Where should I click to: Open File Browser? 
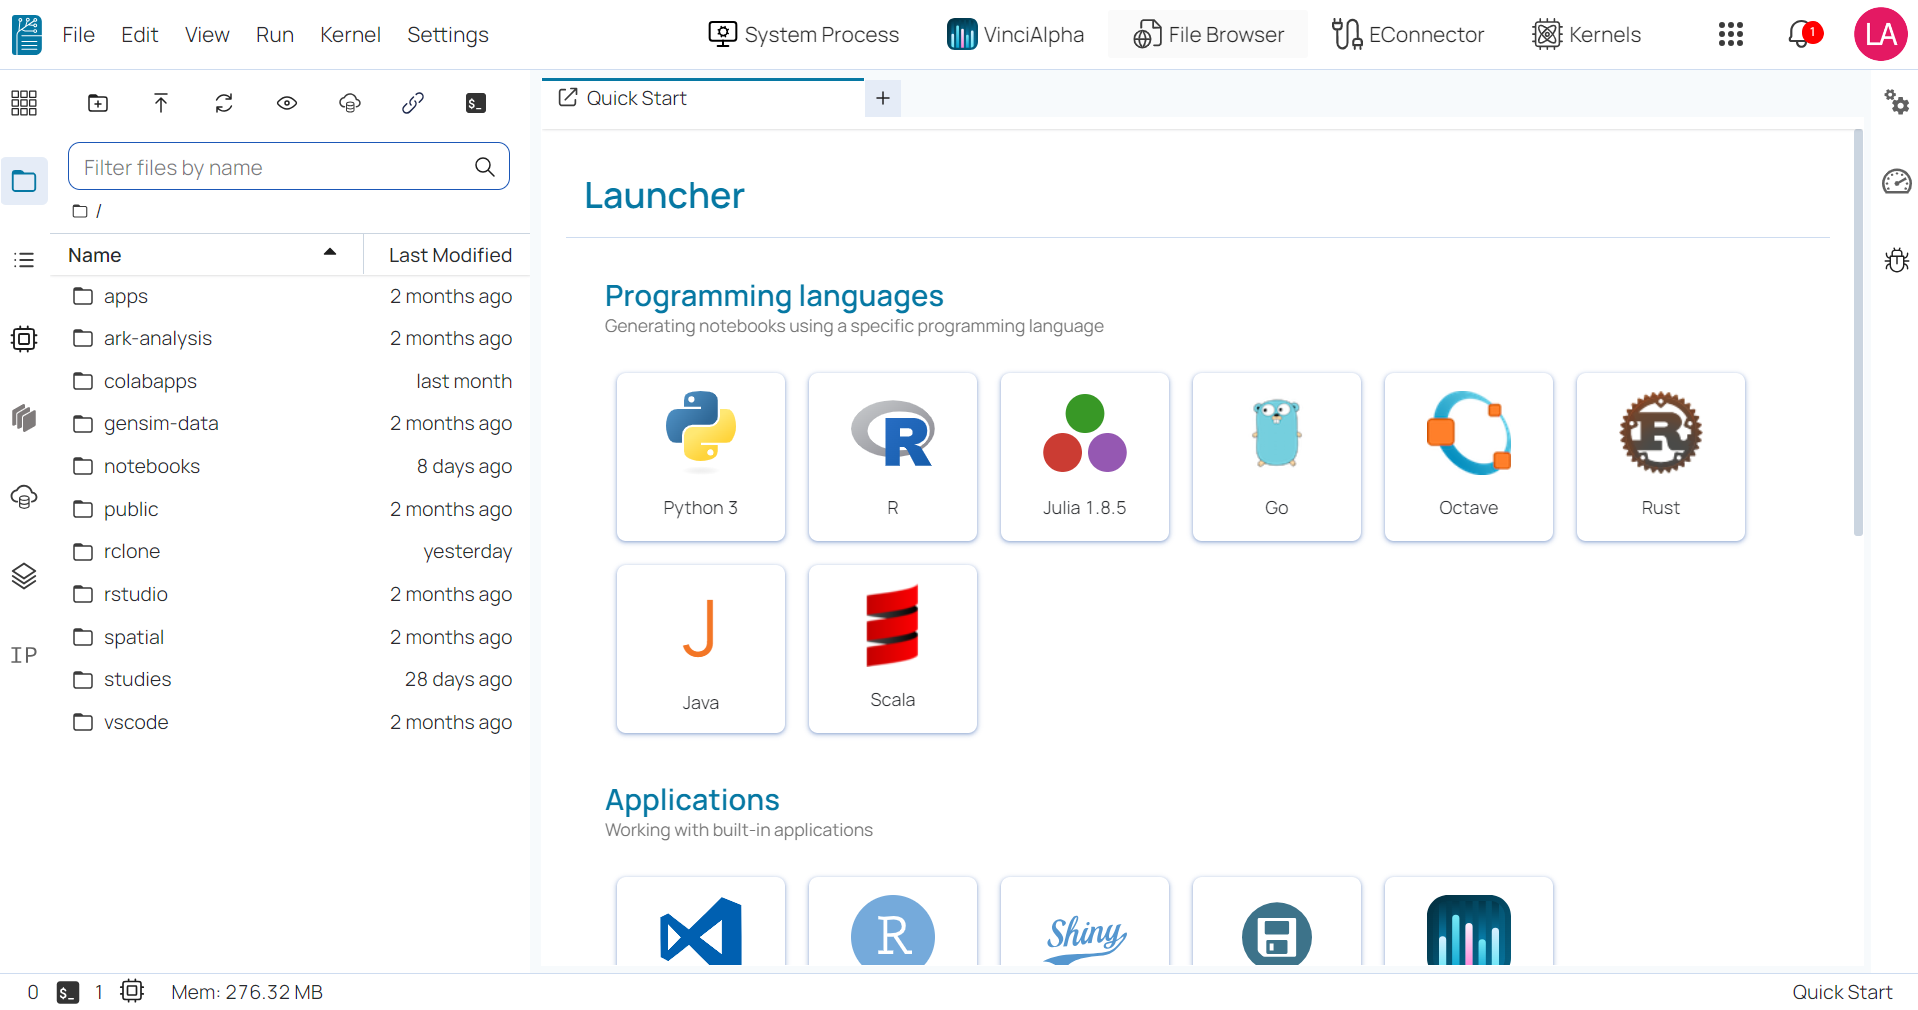[x=1208, y=35]
